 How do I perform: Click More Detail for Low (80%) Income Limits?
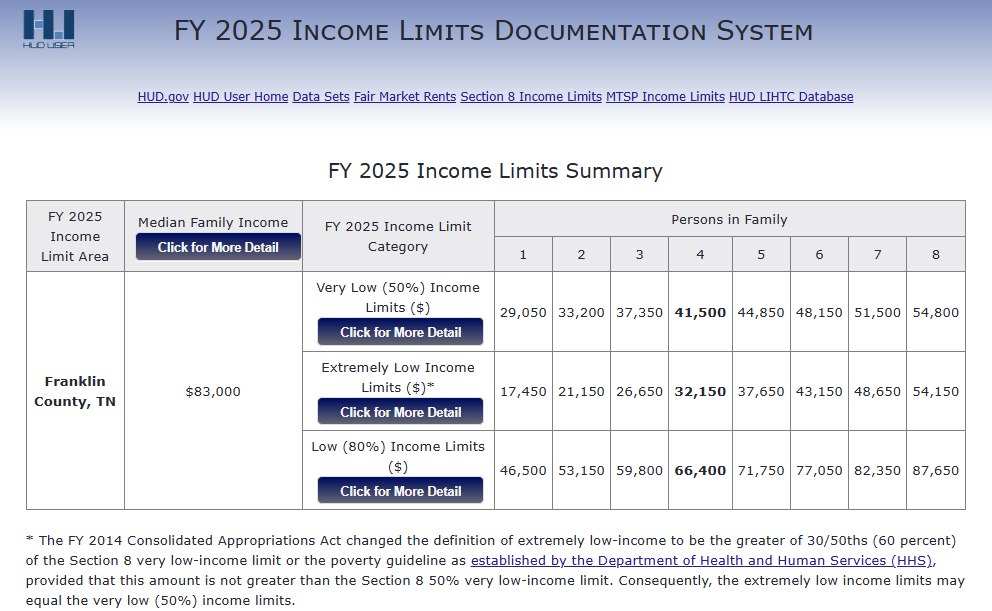pyautogui.click(x=400, y=491)
